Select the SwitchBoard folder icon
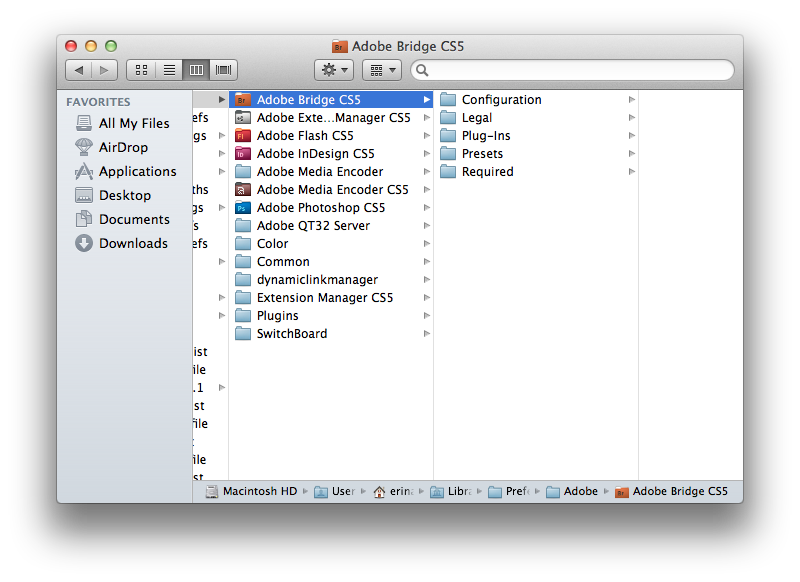 [x=243, y=334]
